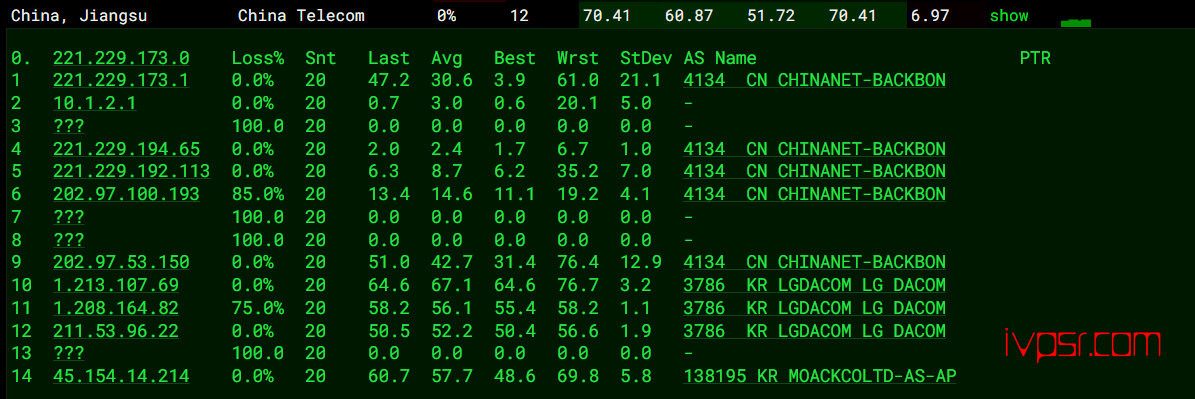Click the 10.1.2.1 address link
Image resolution: width=1195 pixels, height=399 pixels.
point(95,104)
